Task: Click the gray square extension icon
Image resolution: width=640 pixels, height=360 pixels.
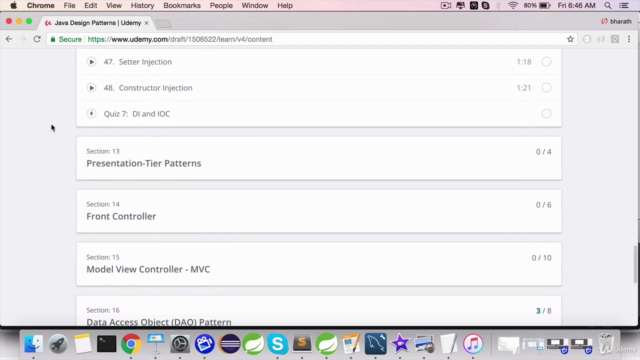Action: pos(615,39)
